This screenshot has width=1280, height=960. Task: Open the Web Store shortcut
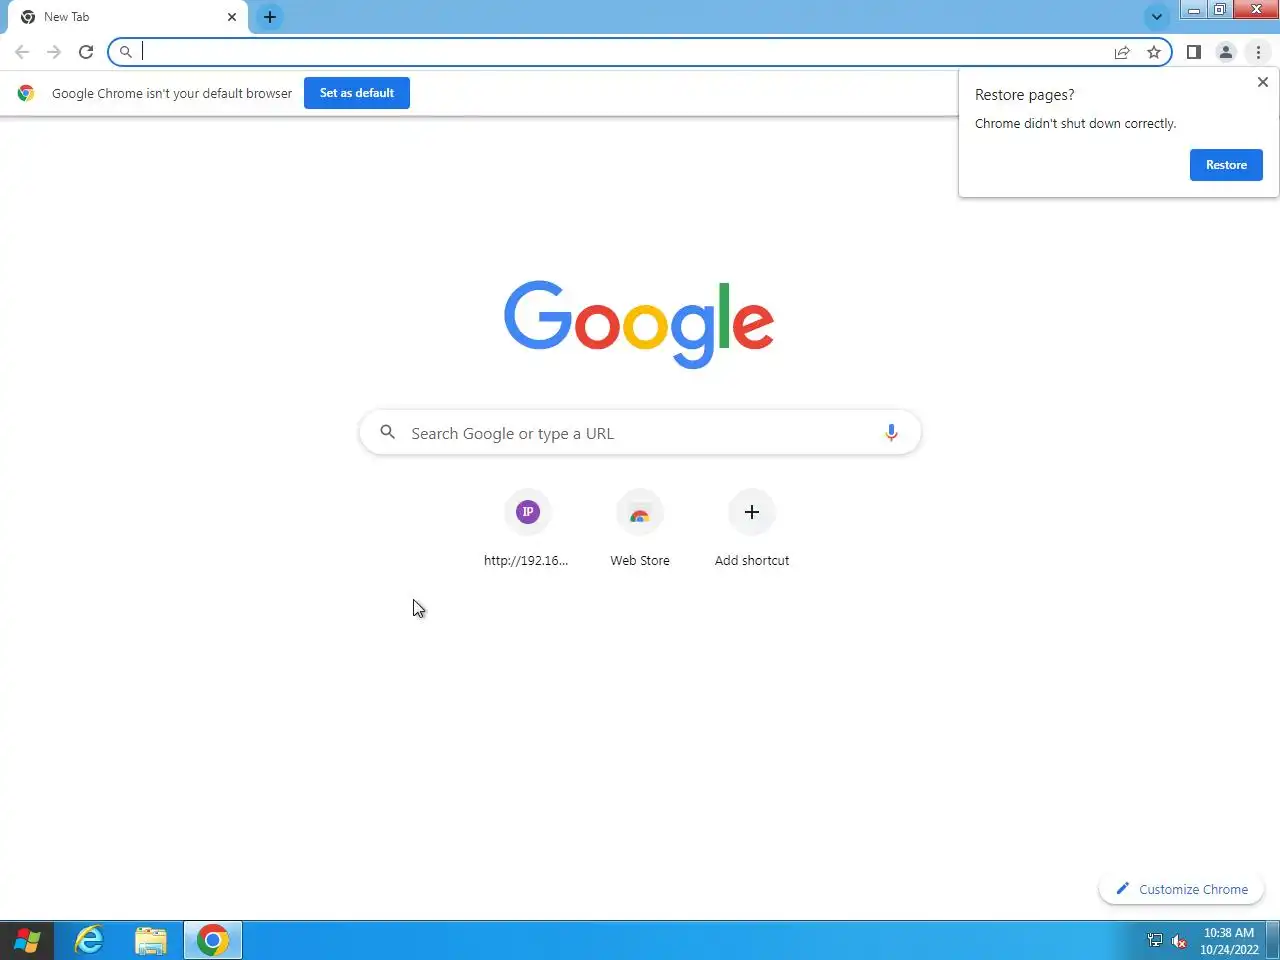[x=640, y=530]
